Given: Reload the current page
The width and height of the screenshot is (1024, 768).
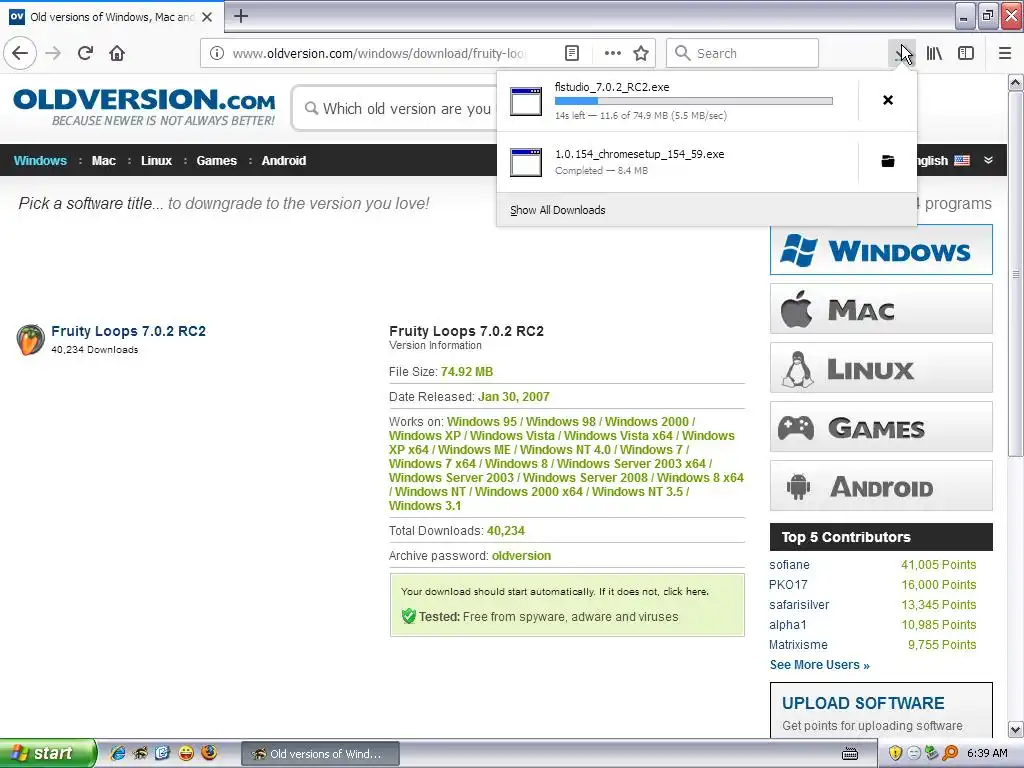Looking at the screenshot, I should pyautogui.click(x=86, y=53).
